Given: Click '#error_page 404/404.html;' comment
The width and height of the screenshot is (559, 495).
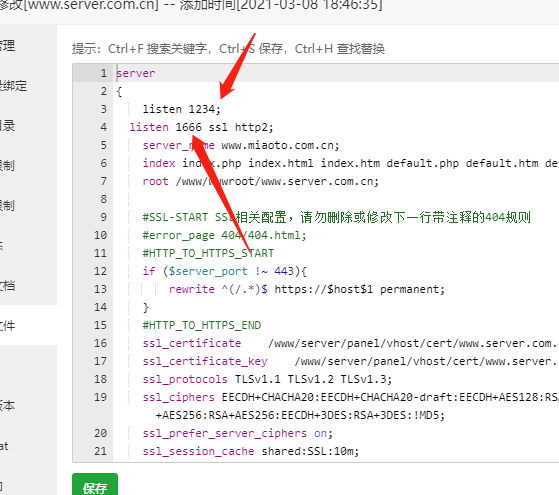Looking at the screenshot, I should pyautogui.click(x=224, y=235).
